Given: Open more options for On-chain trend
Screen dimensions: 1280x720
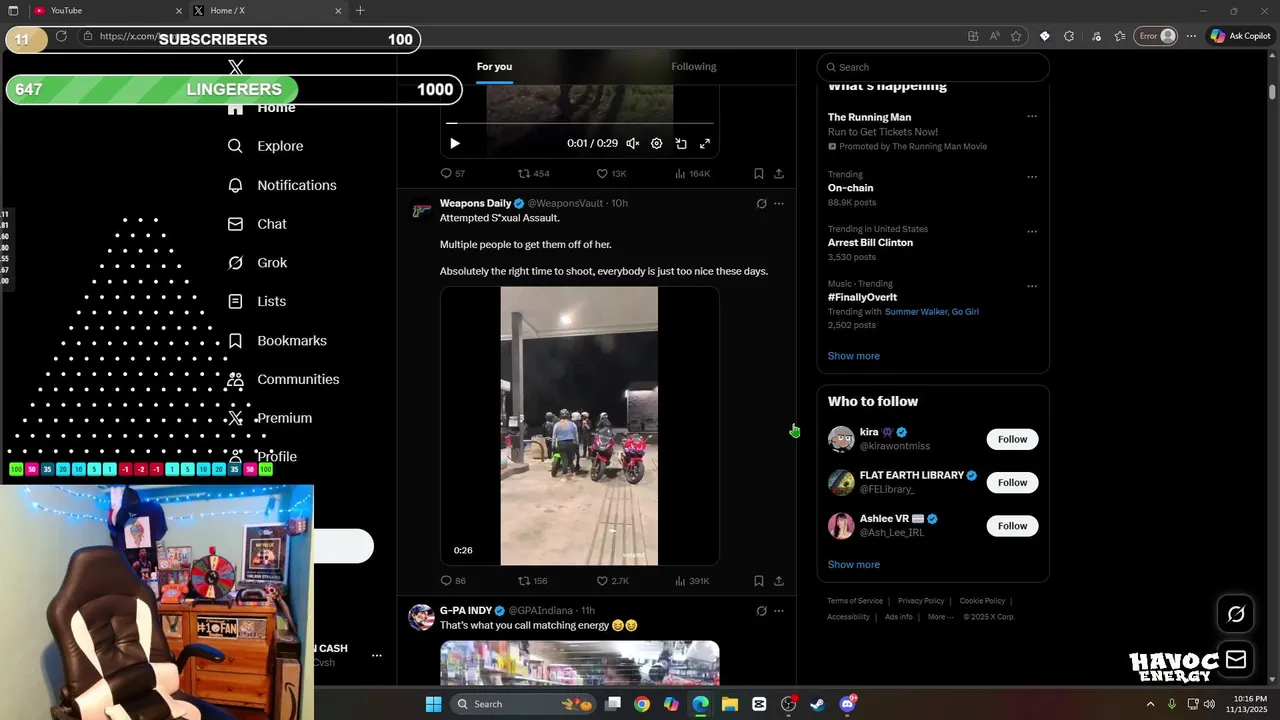Looking at the screenshot, I should pos(1032,177).
